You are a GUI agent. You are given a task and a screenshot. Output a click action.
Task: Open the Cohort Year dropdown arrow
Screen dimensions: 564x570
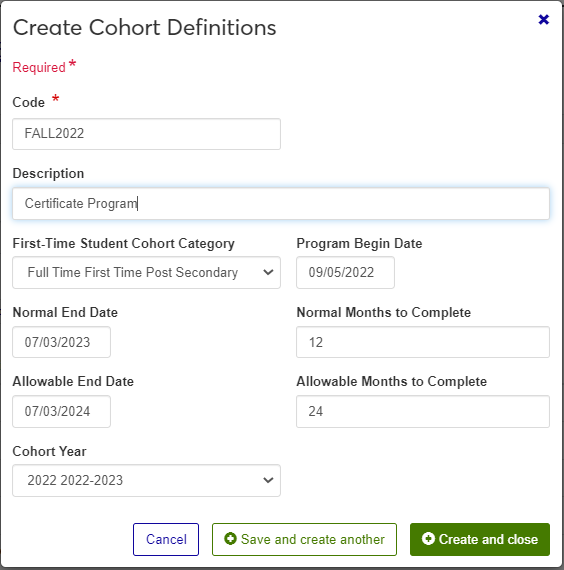point(268,480)
